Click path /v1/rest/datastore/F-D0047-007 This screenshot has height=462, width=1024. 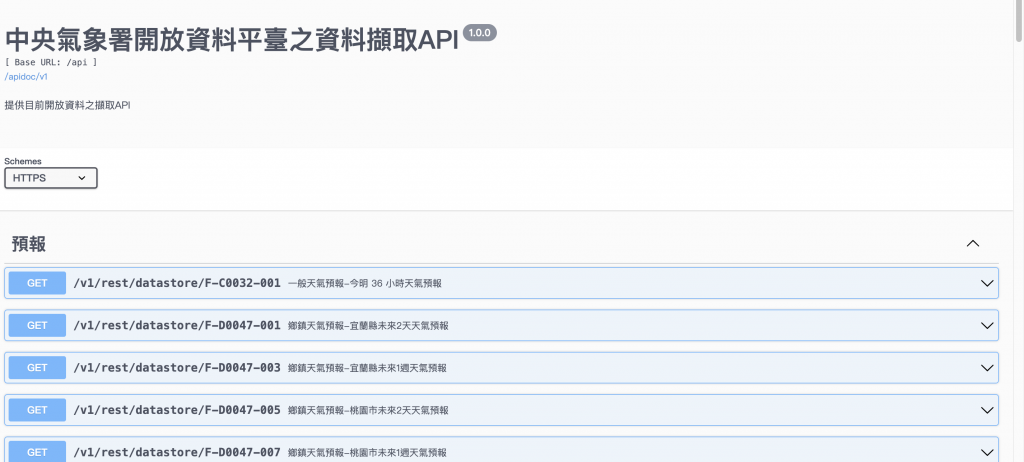177,452
